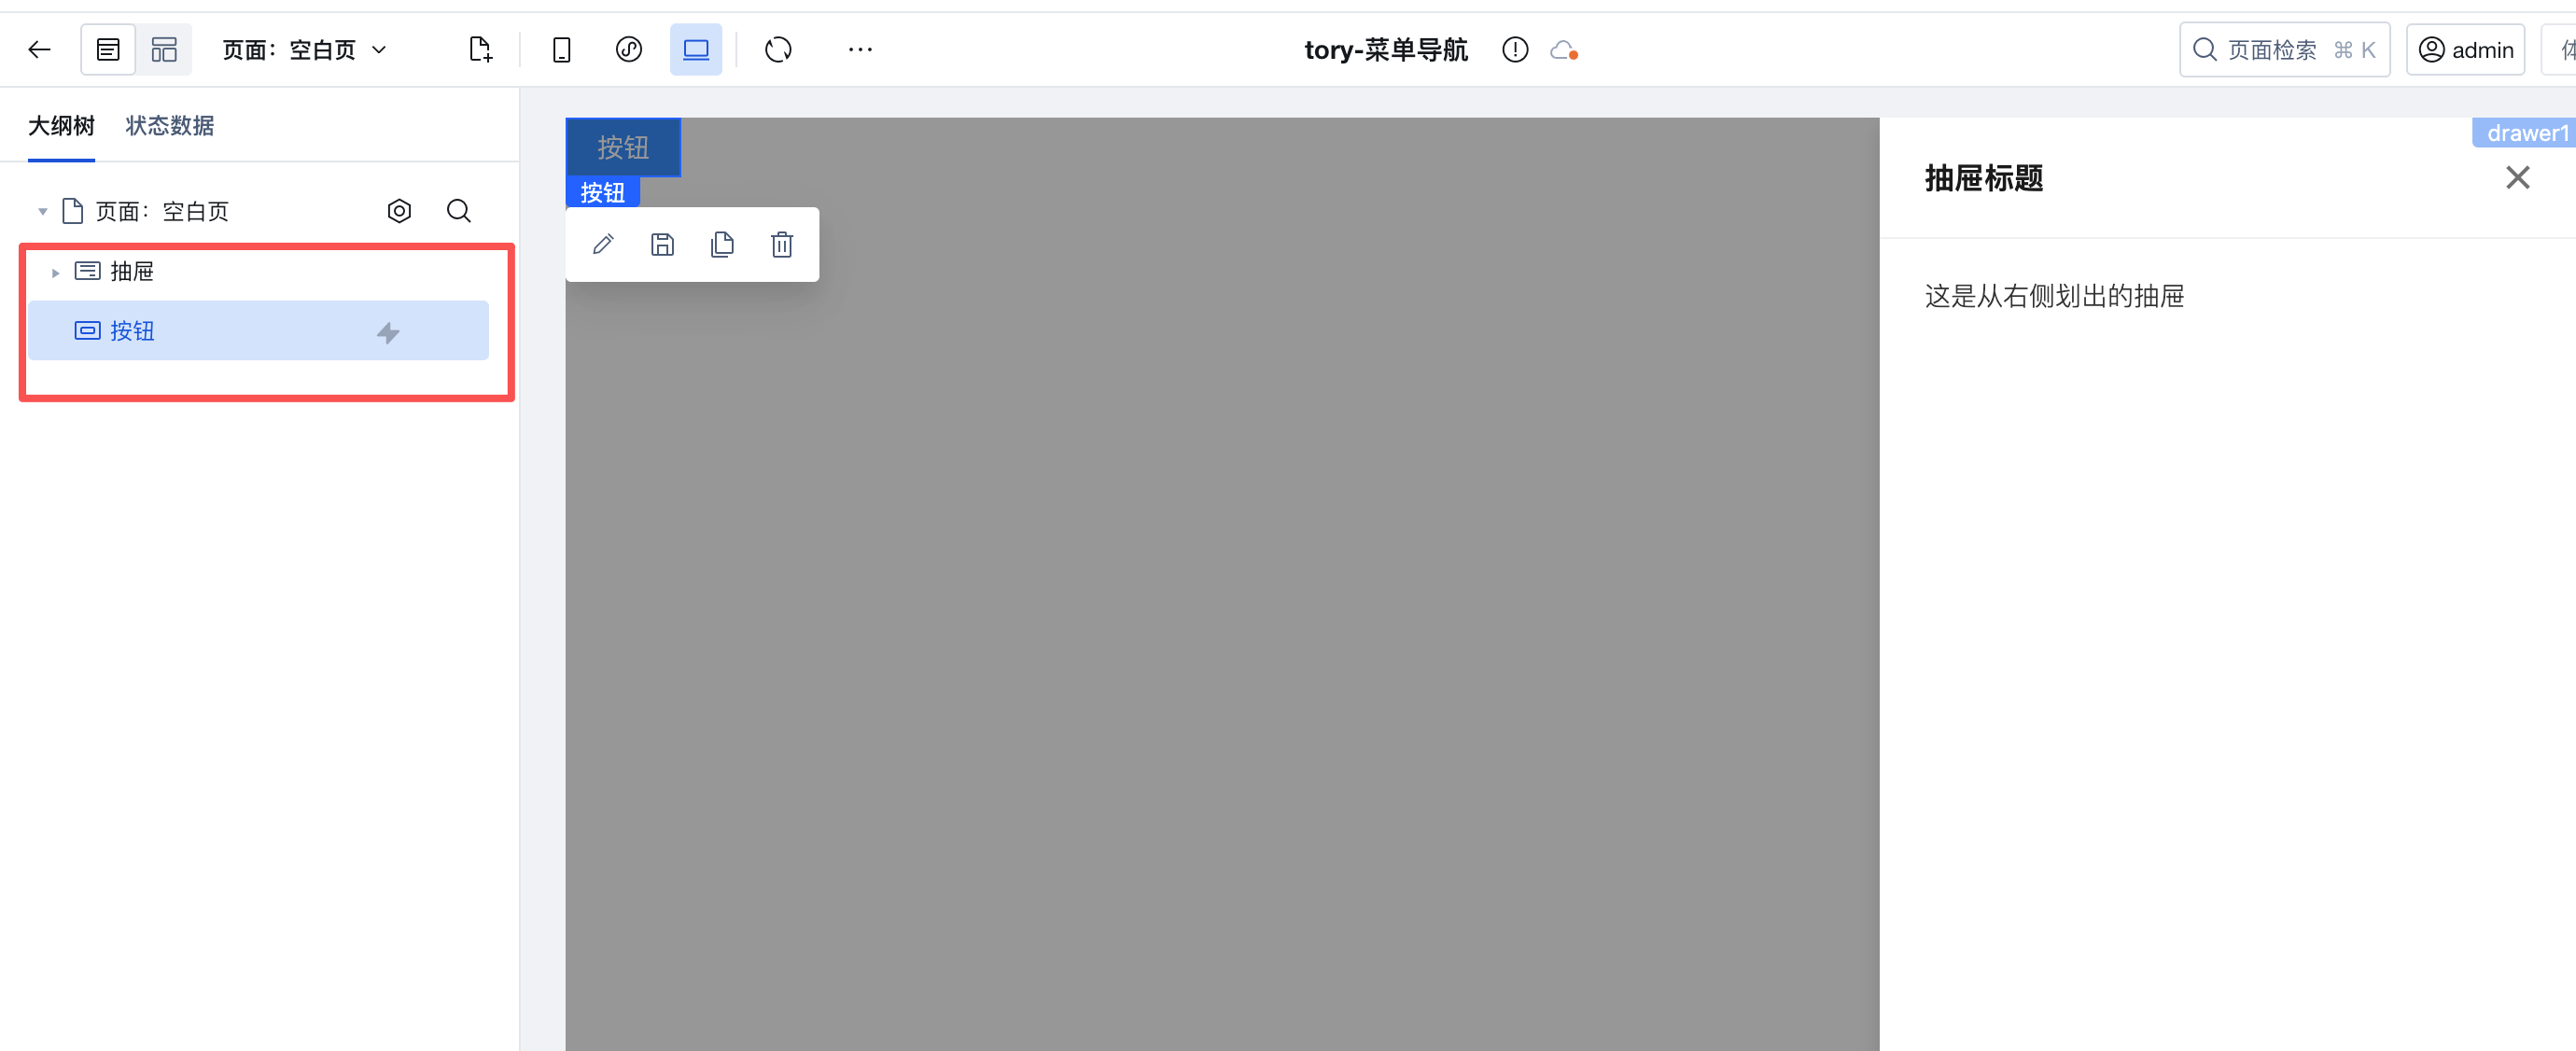
Task: Toggle the desktop laptop preview mode
Action: (696, 49)
